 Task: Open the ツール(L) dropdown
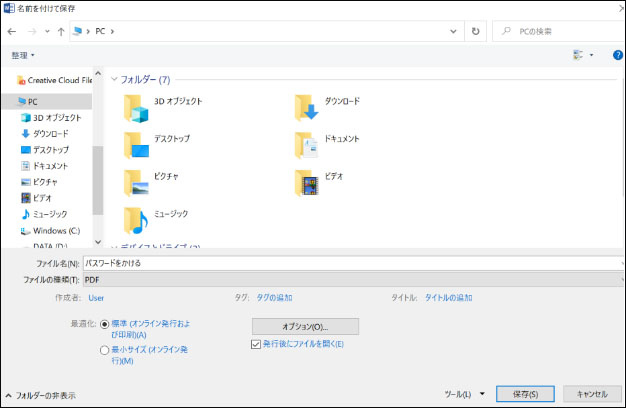click(464, 394)
